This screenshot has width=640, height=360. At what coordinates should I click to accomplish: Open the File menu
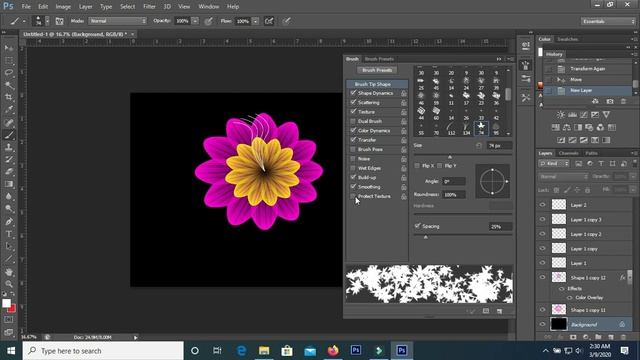(26, 7)
